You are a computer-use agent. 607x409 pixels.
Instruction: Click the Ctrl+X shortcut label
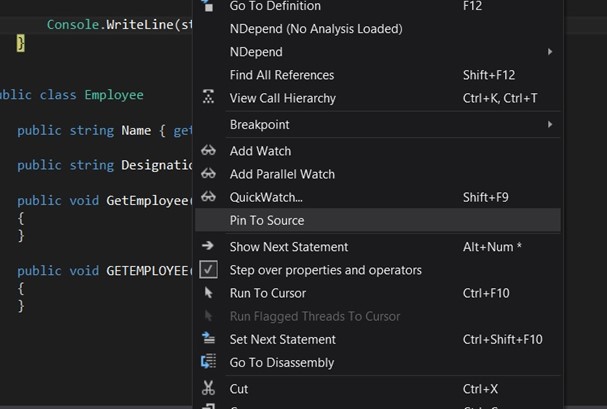coord(480,389)
